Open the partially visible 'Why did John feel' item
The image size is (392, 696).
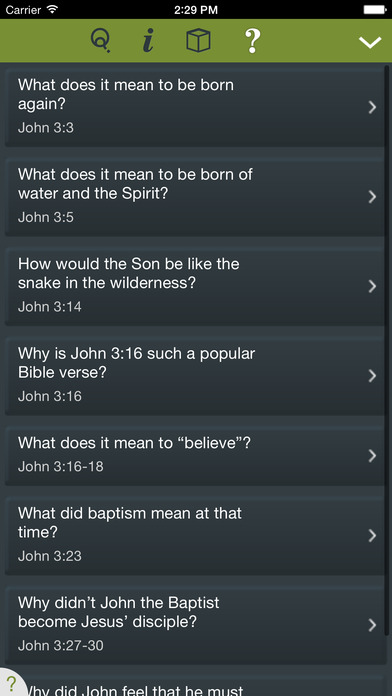tap(194, 686)
